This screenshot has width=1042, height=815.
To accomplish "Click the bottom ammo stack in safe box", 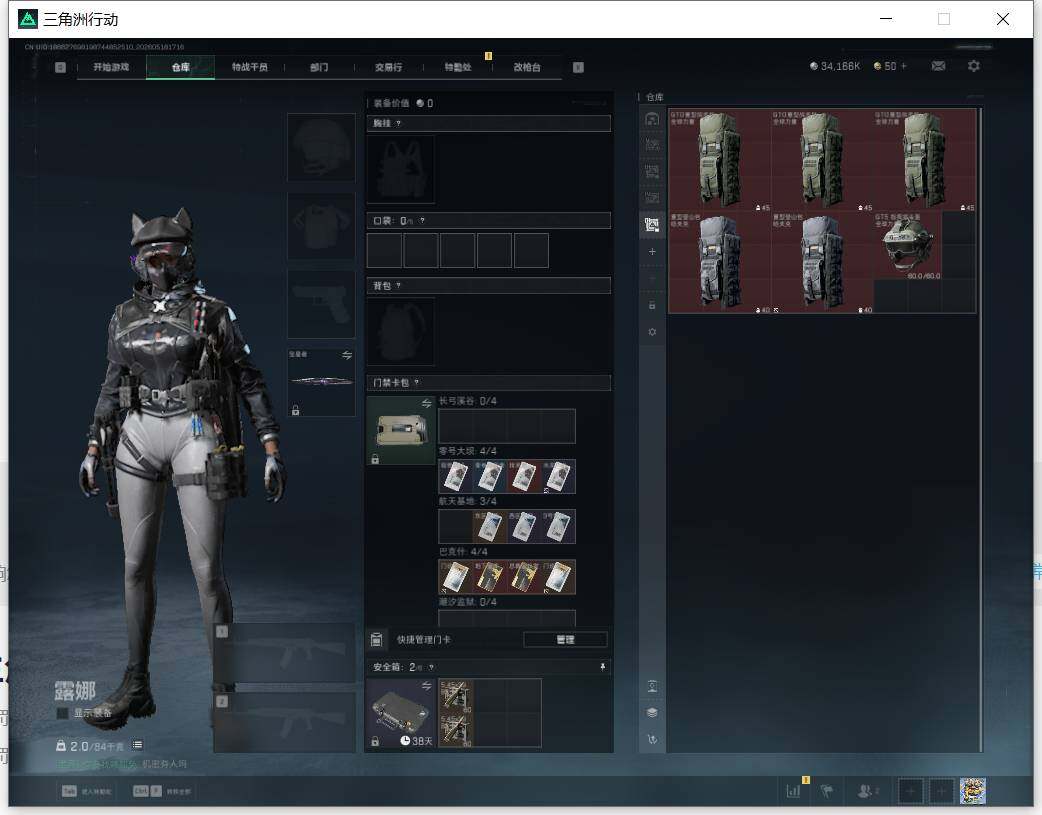I will pyautogui.click(x=455, y=730).
